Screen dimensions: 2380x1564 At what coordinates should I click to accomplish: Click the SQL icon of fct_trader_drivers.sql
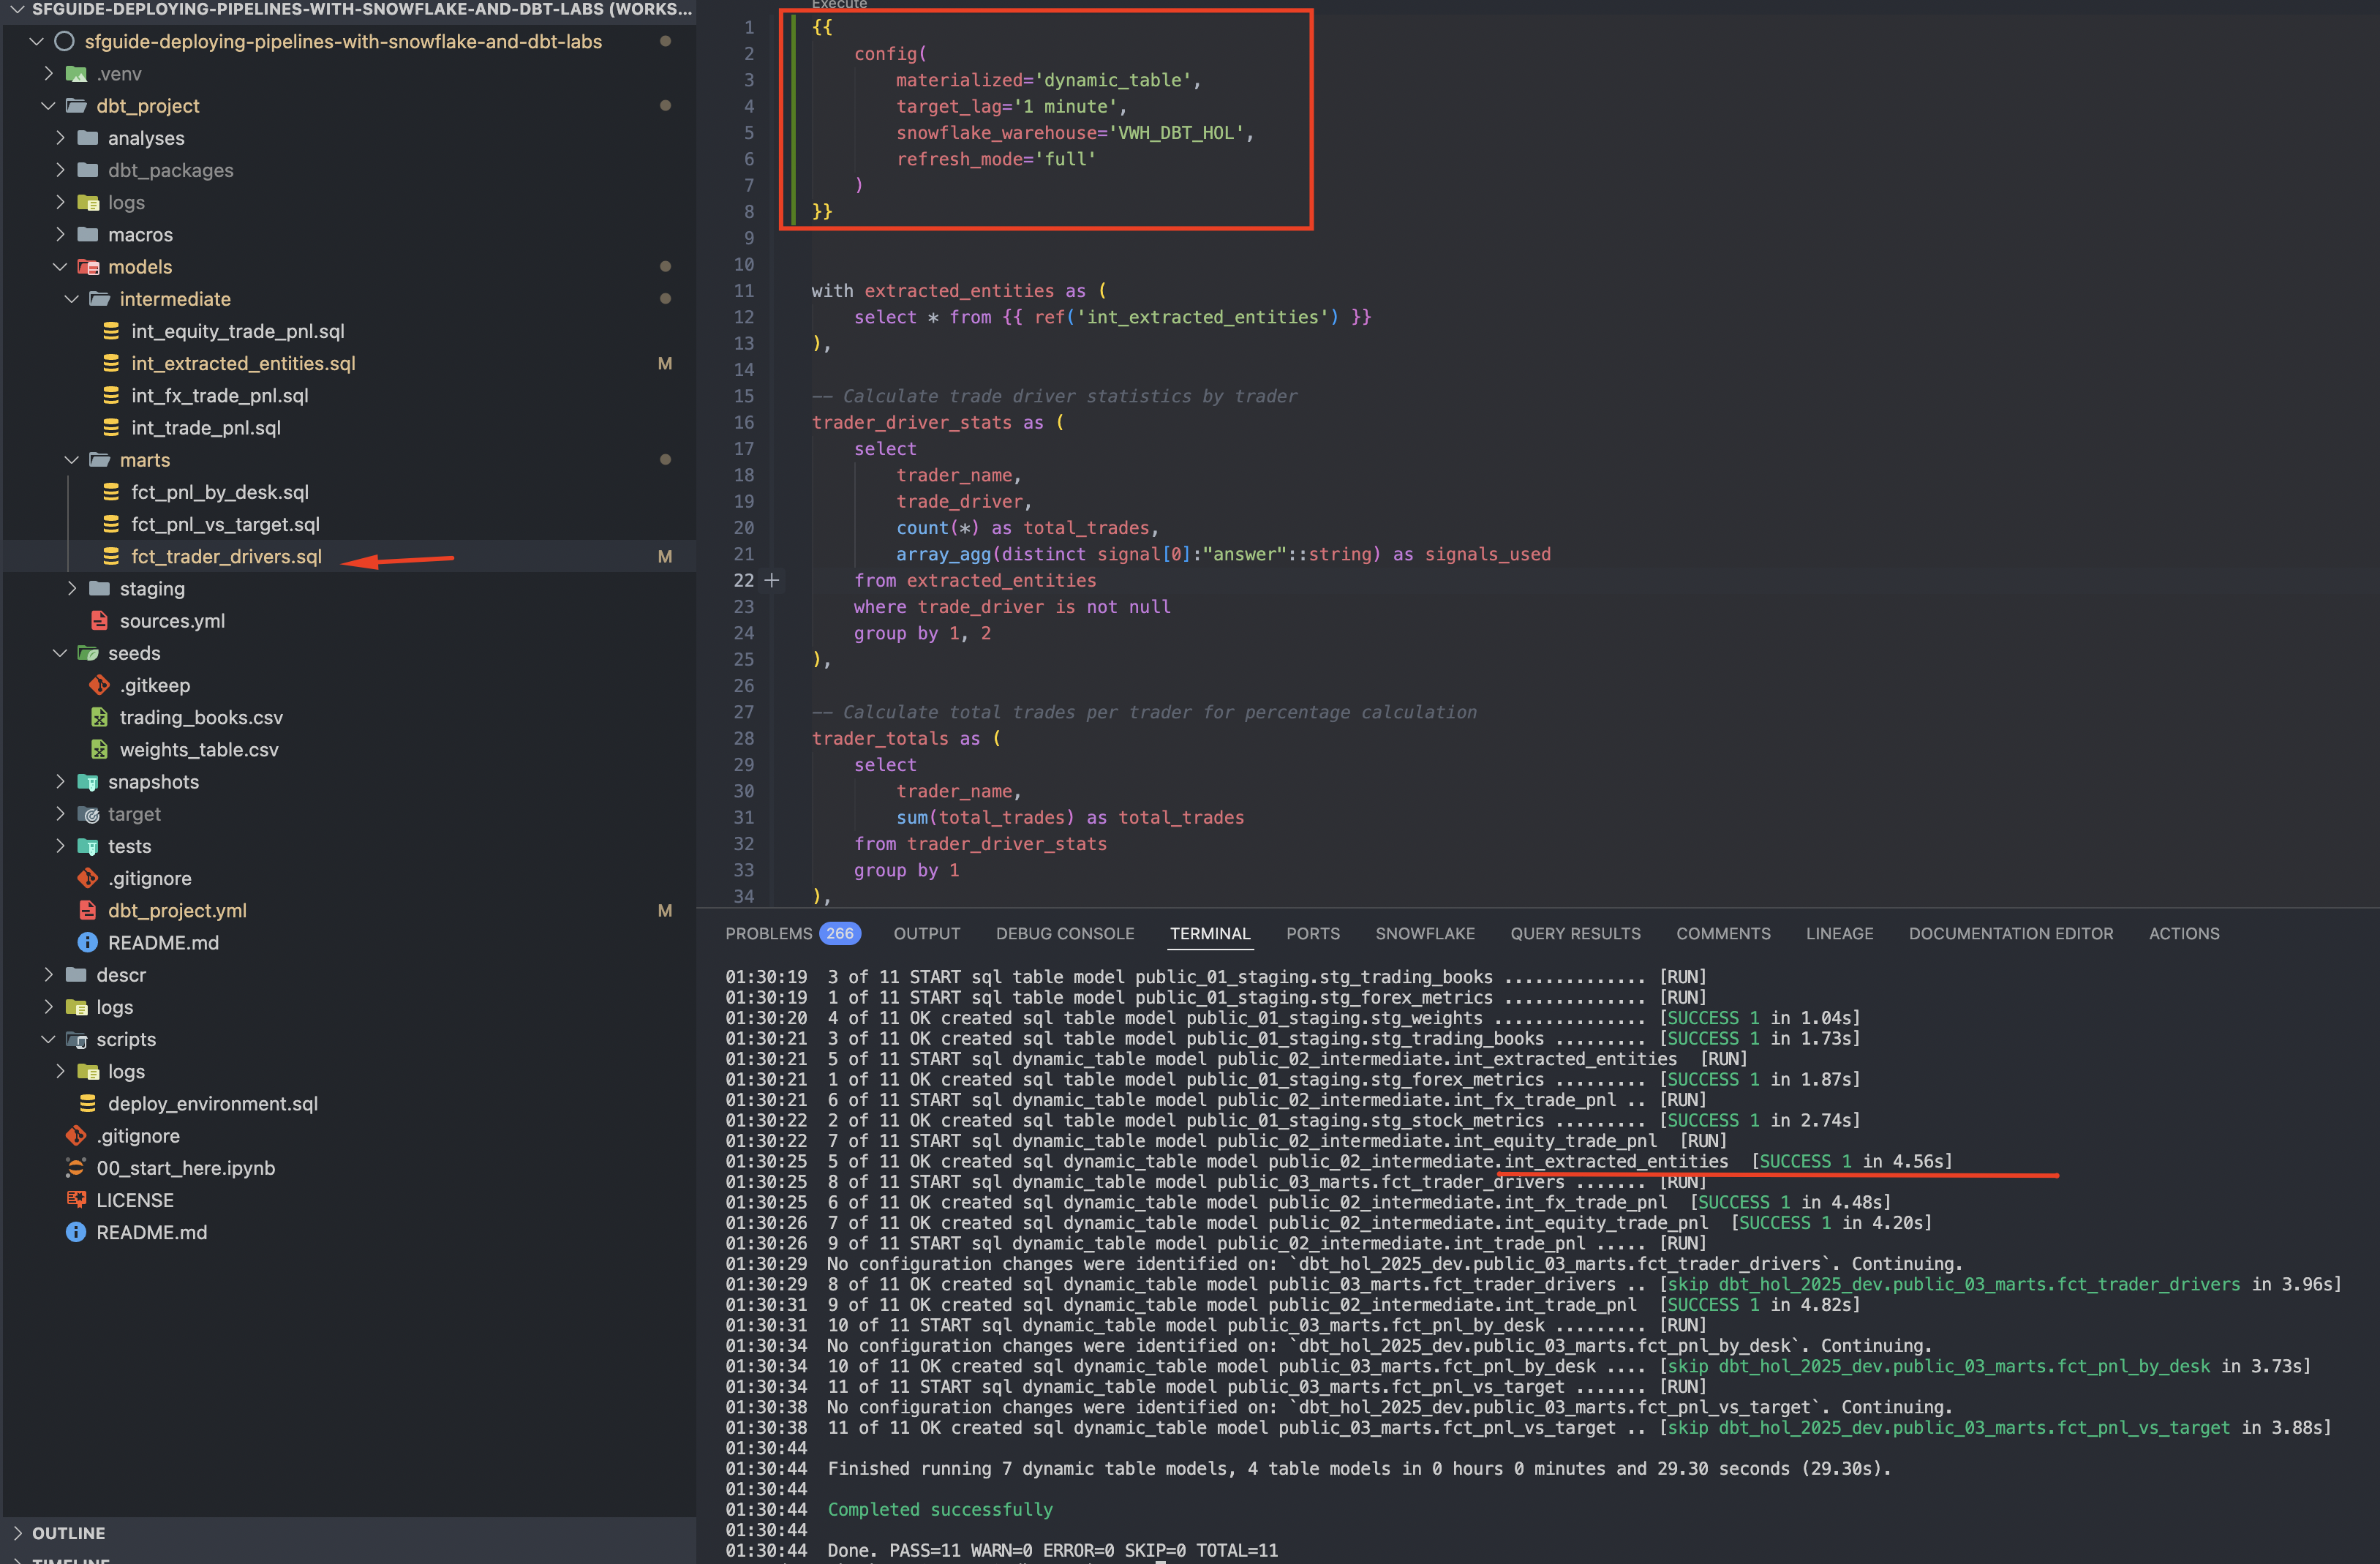point(111,556)
